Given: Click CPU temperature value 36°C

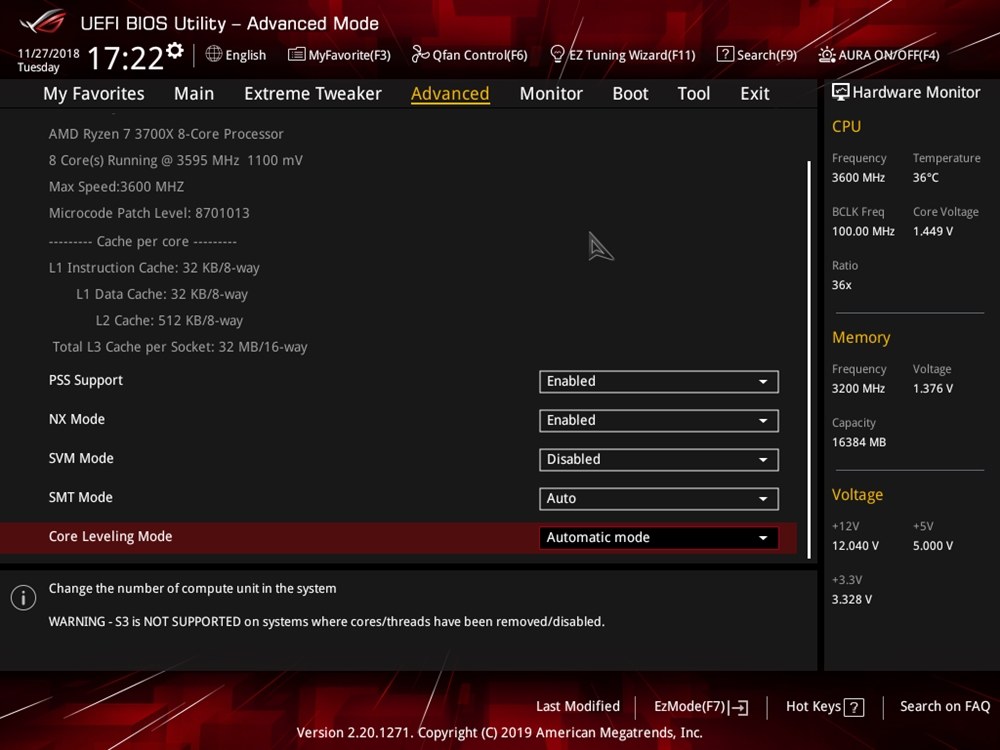Looking at the screenshot, I should (925, 178).
